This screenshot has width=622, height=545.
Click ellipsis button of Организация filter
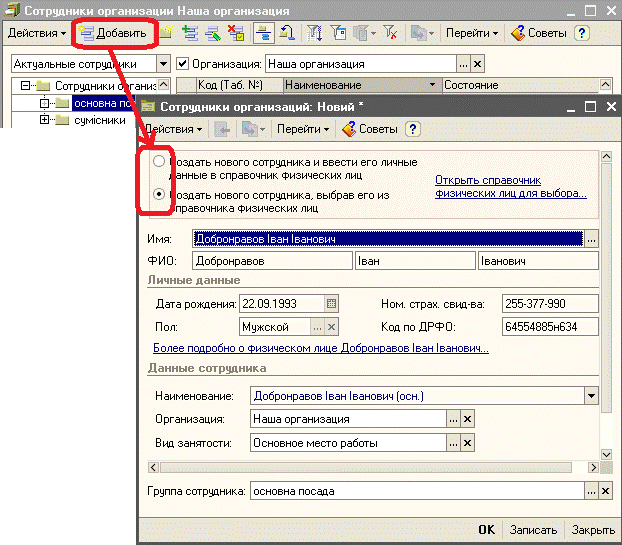pos(463,64)
